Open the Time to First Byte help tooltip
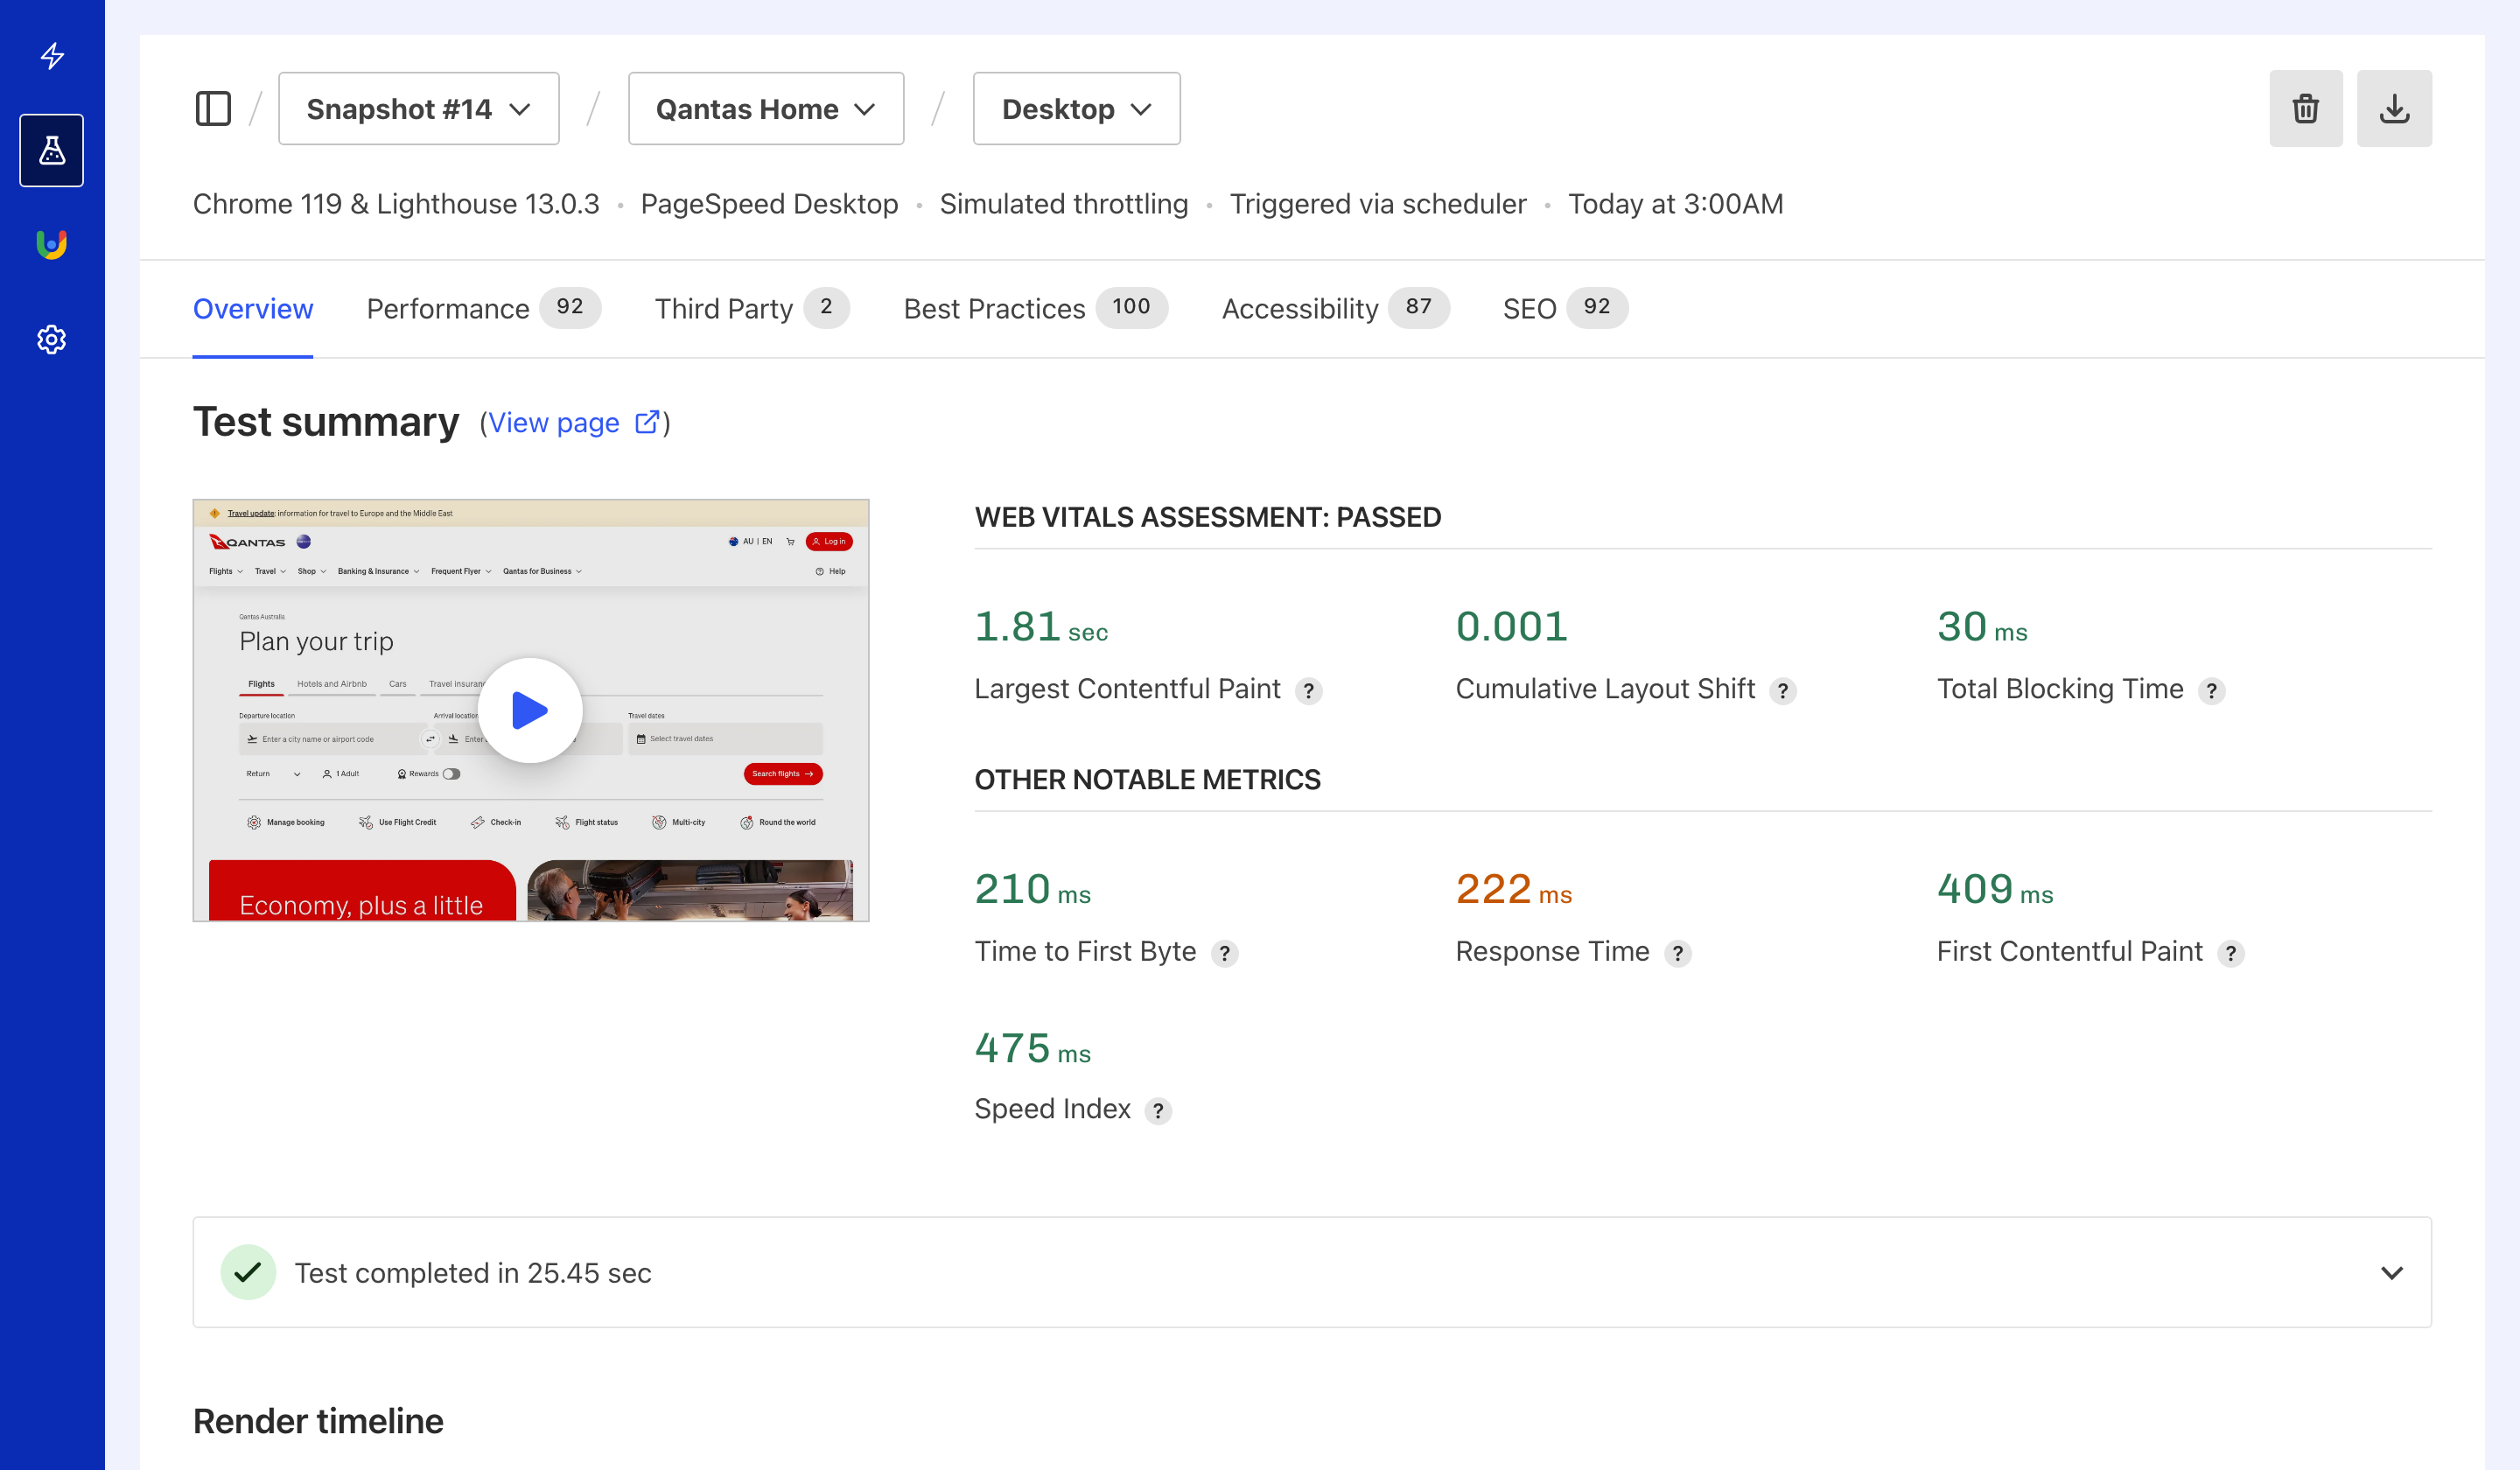This screenshot has width=2520, height=1470. [x=1226, y=953]
